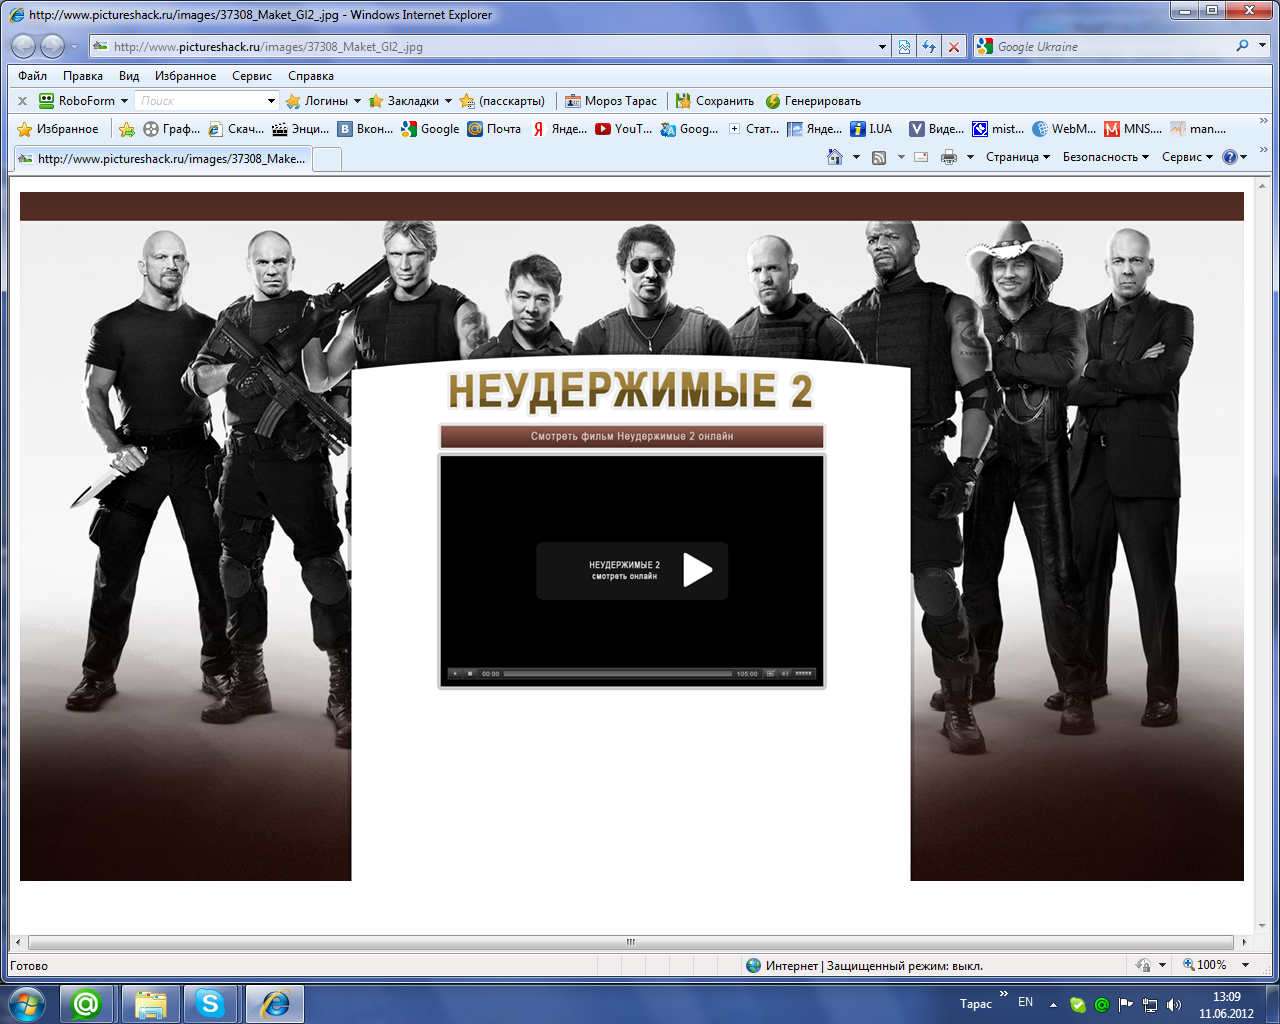1280x1024 pixels.
Task: Open the mist... bookmark
Action: (x=998, y=129)
